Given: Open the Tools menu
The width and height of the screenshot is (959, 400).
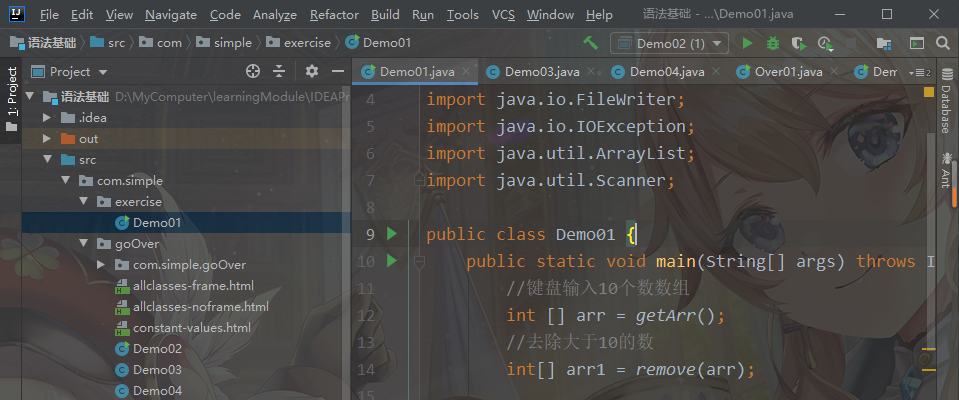Looking at the screenshot, I should pos(462,15).
